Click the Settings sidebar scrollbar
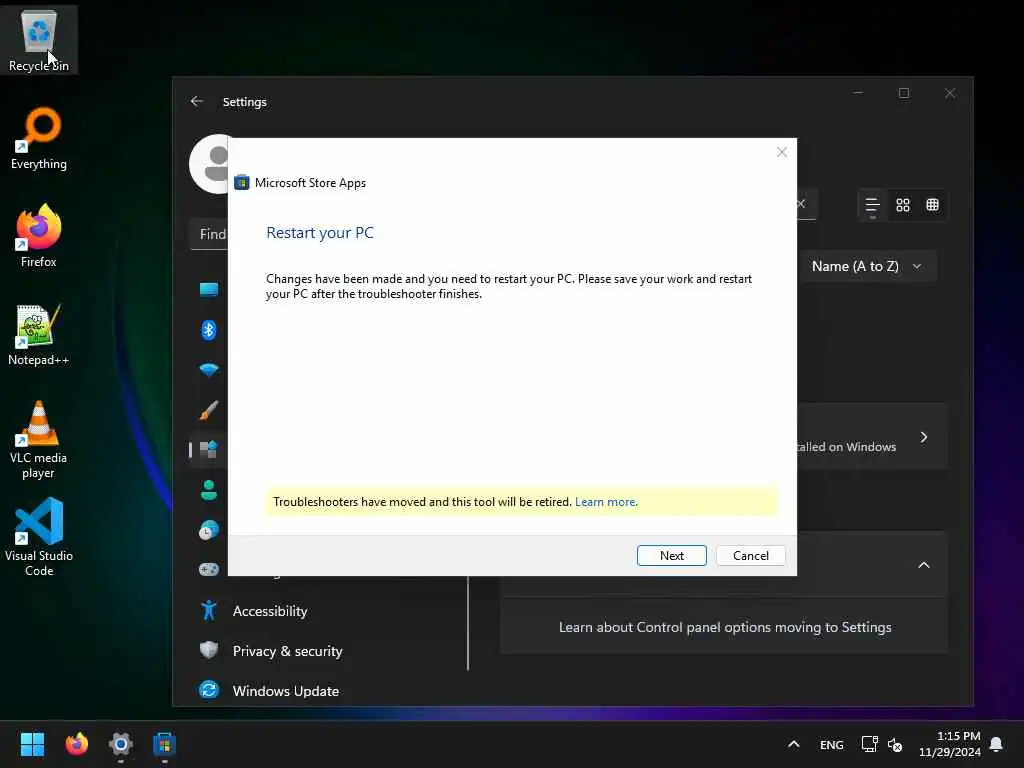The width and height of the screenshot is (1024, 768). click(x=468, y=624)
